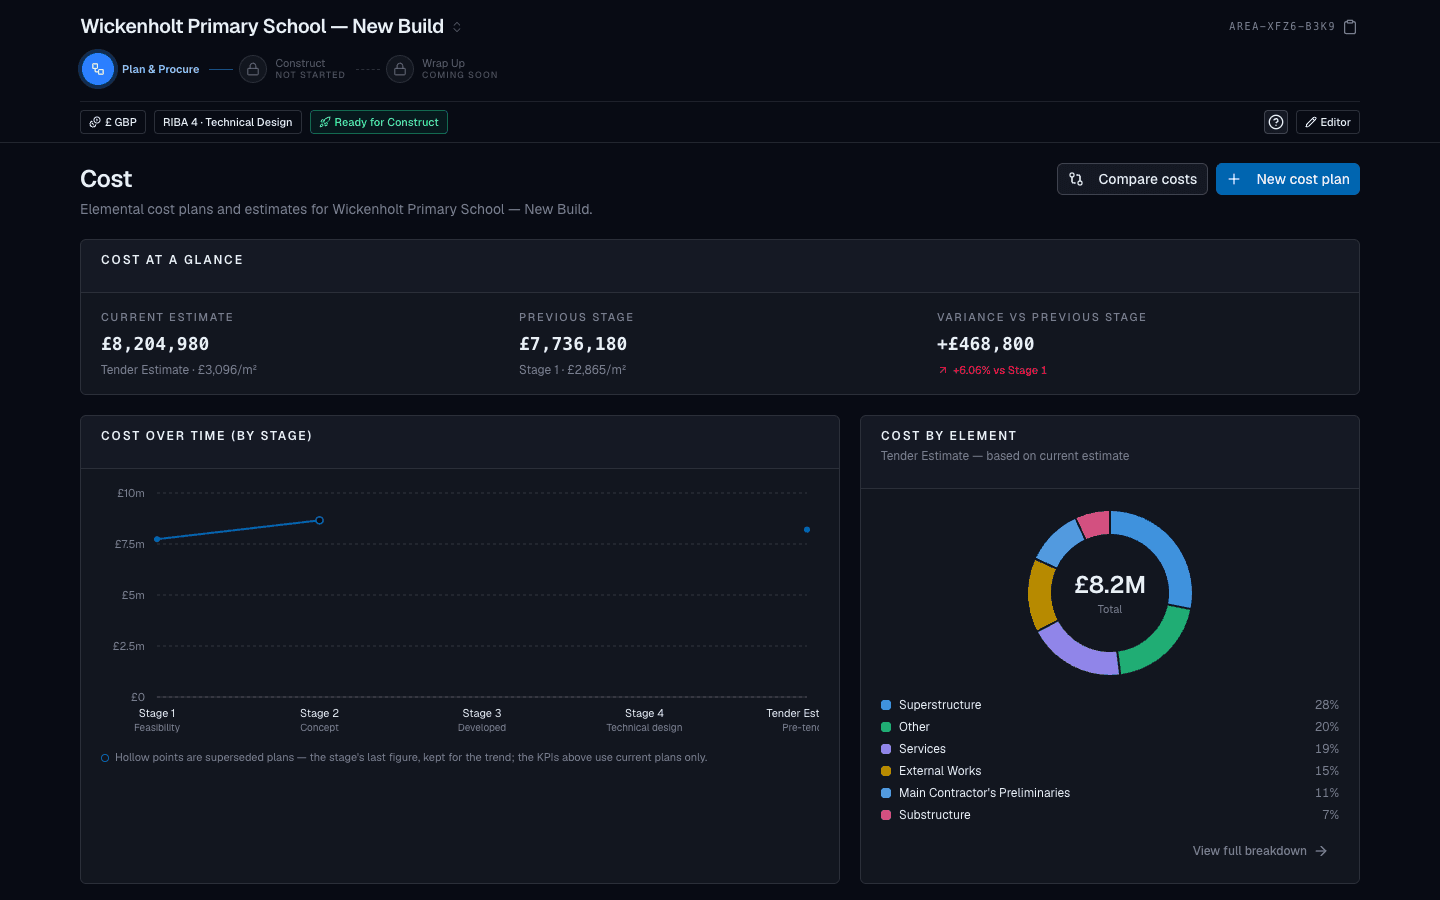Click the "Tender Estimate · £3,096/m²" subtext

click(x=179, y=370)
